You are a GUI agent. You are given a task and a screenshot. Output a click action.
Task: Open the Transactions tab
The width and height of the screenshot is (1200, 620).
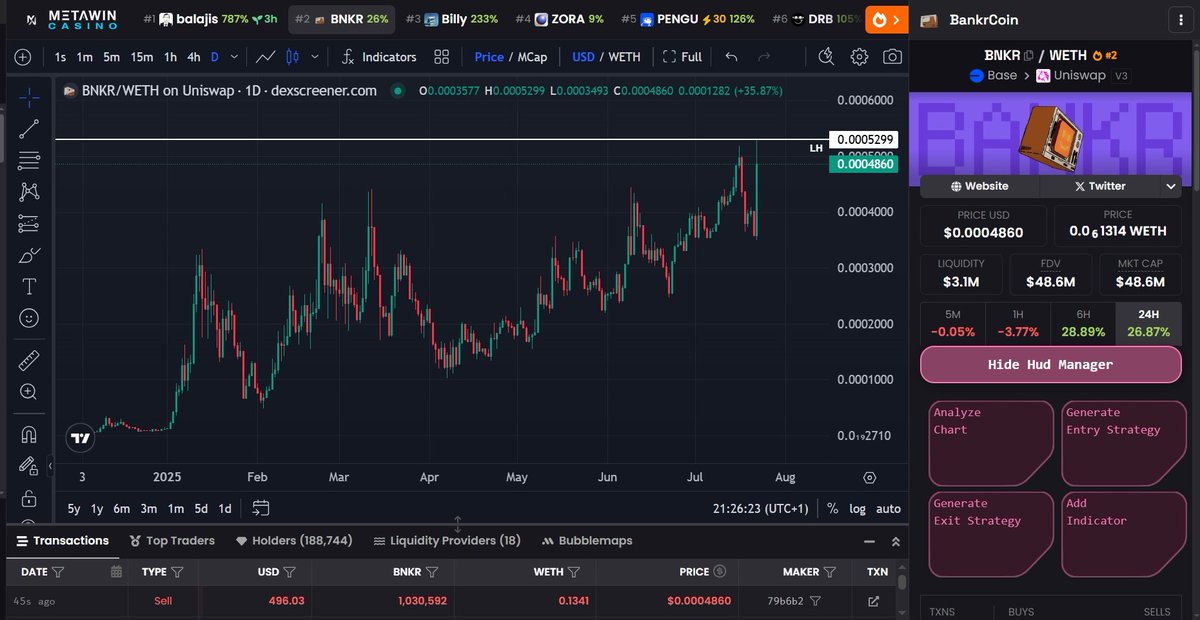(62, 540)
